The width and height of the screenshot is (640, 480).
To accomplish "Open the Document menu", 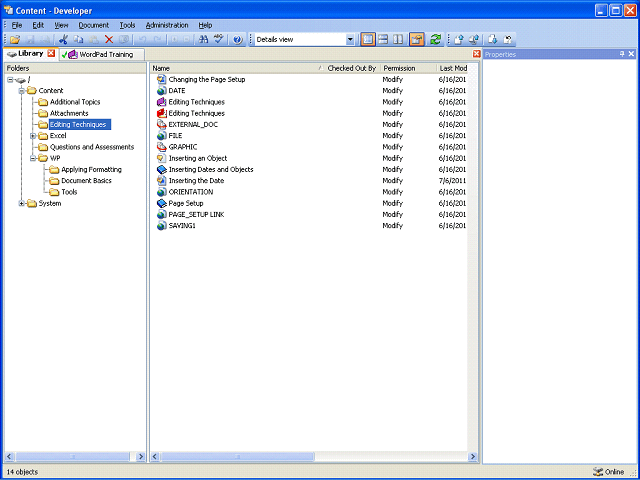I will click(x=93, y=25).
